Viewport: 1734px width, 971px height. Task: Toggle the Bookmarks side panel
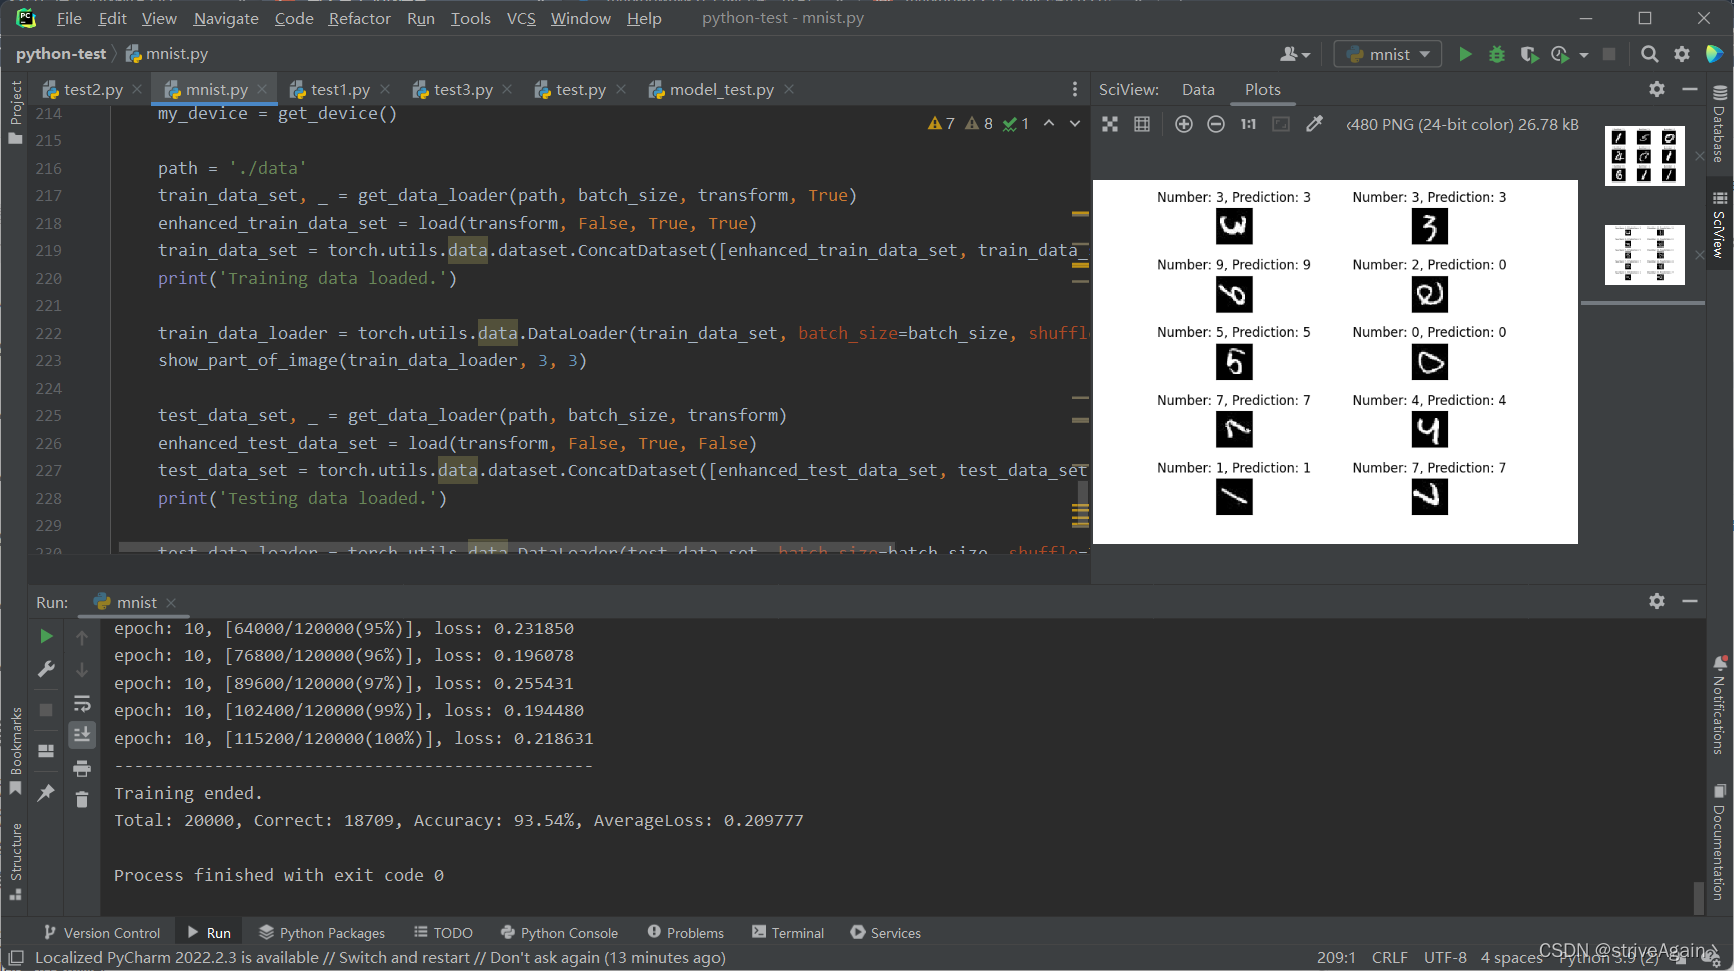15,750
